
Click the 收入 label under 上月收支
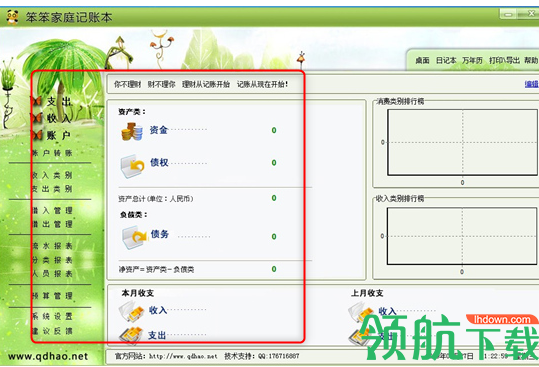(x=388, y=311)
